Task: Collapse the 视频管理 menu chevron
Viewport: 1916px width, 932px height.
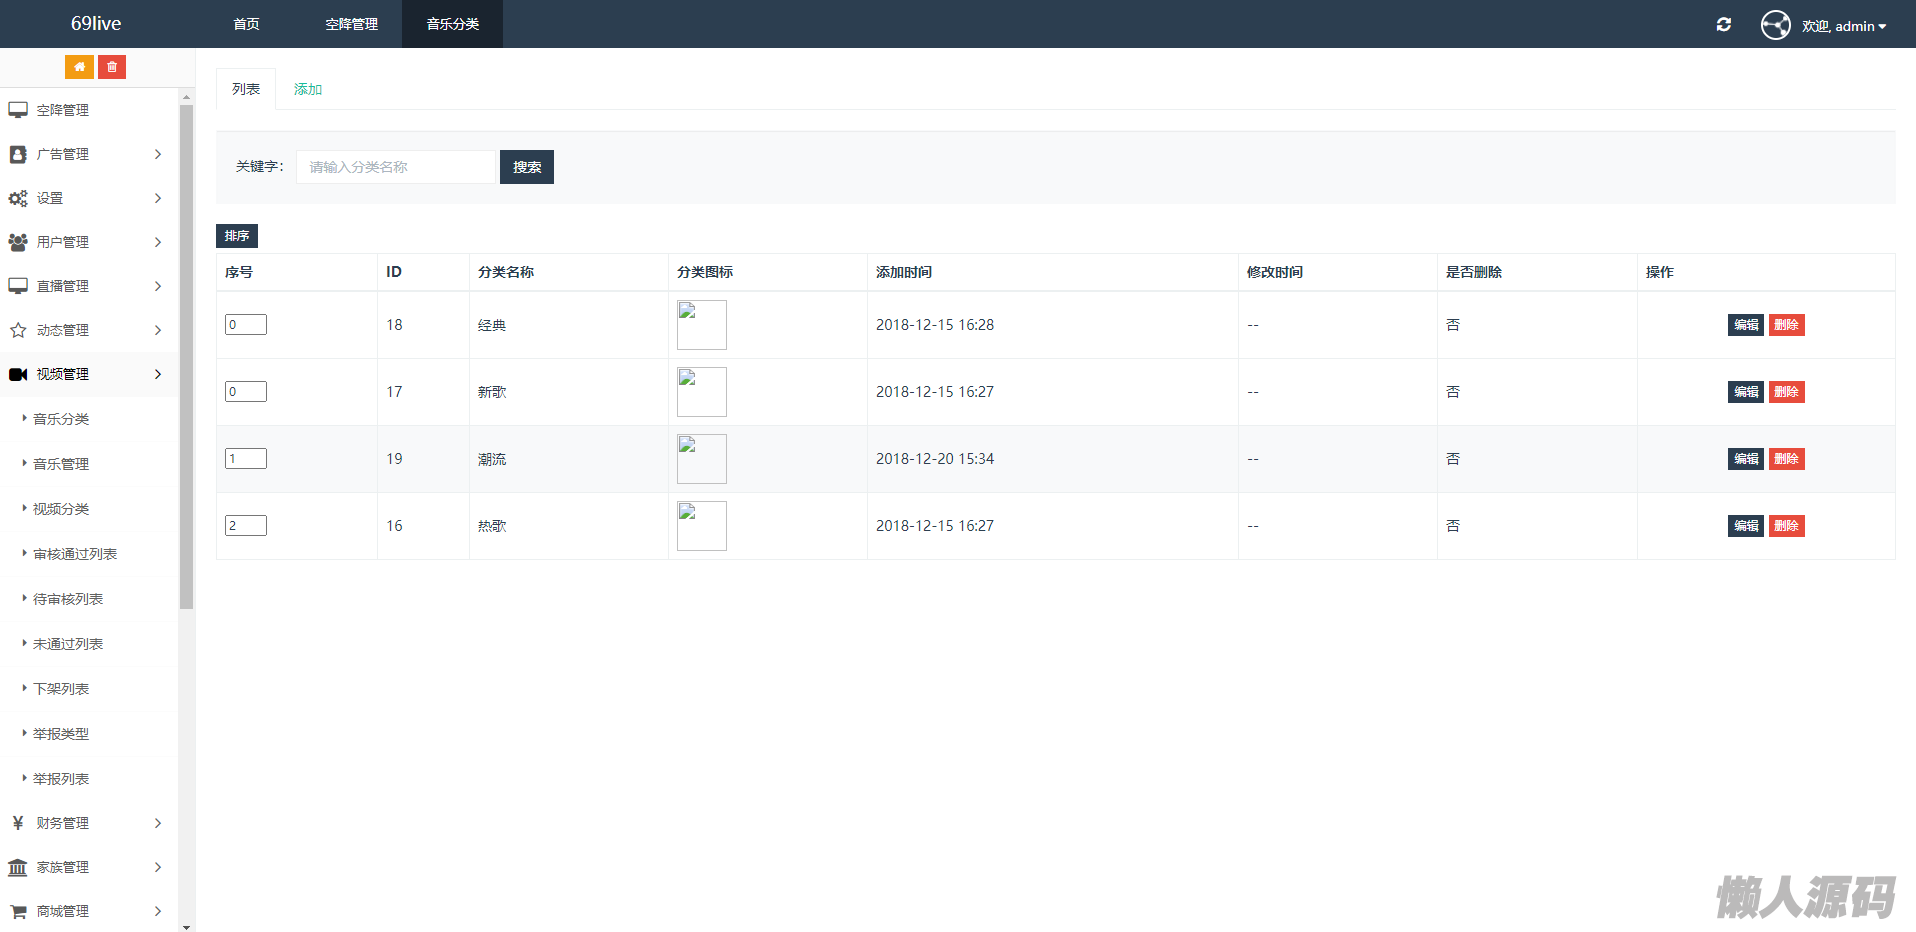Action: point(158,374)
